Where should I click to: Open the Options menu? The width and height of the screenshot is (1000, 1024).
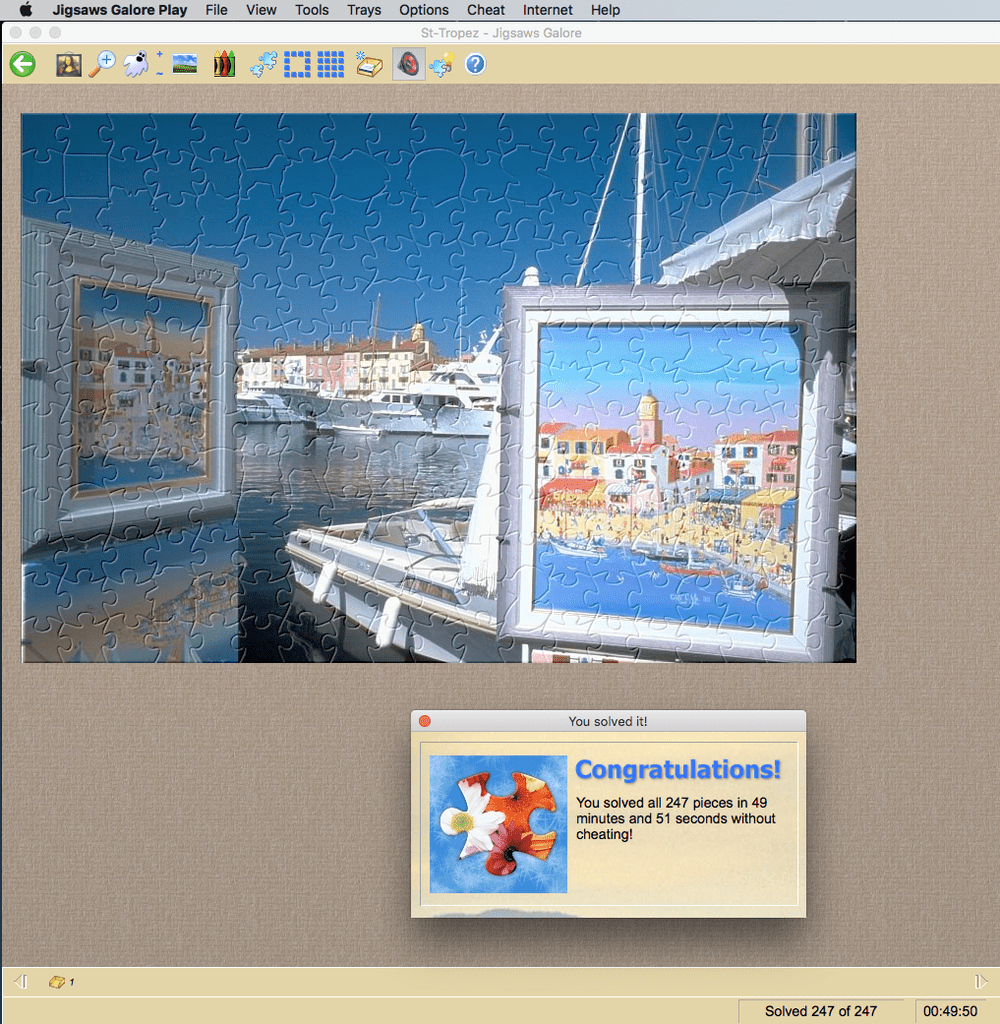click(x=423, y=10)
